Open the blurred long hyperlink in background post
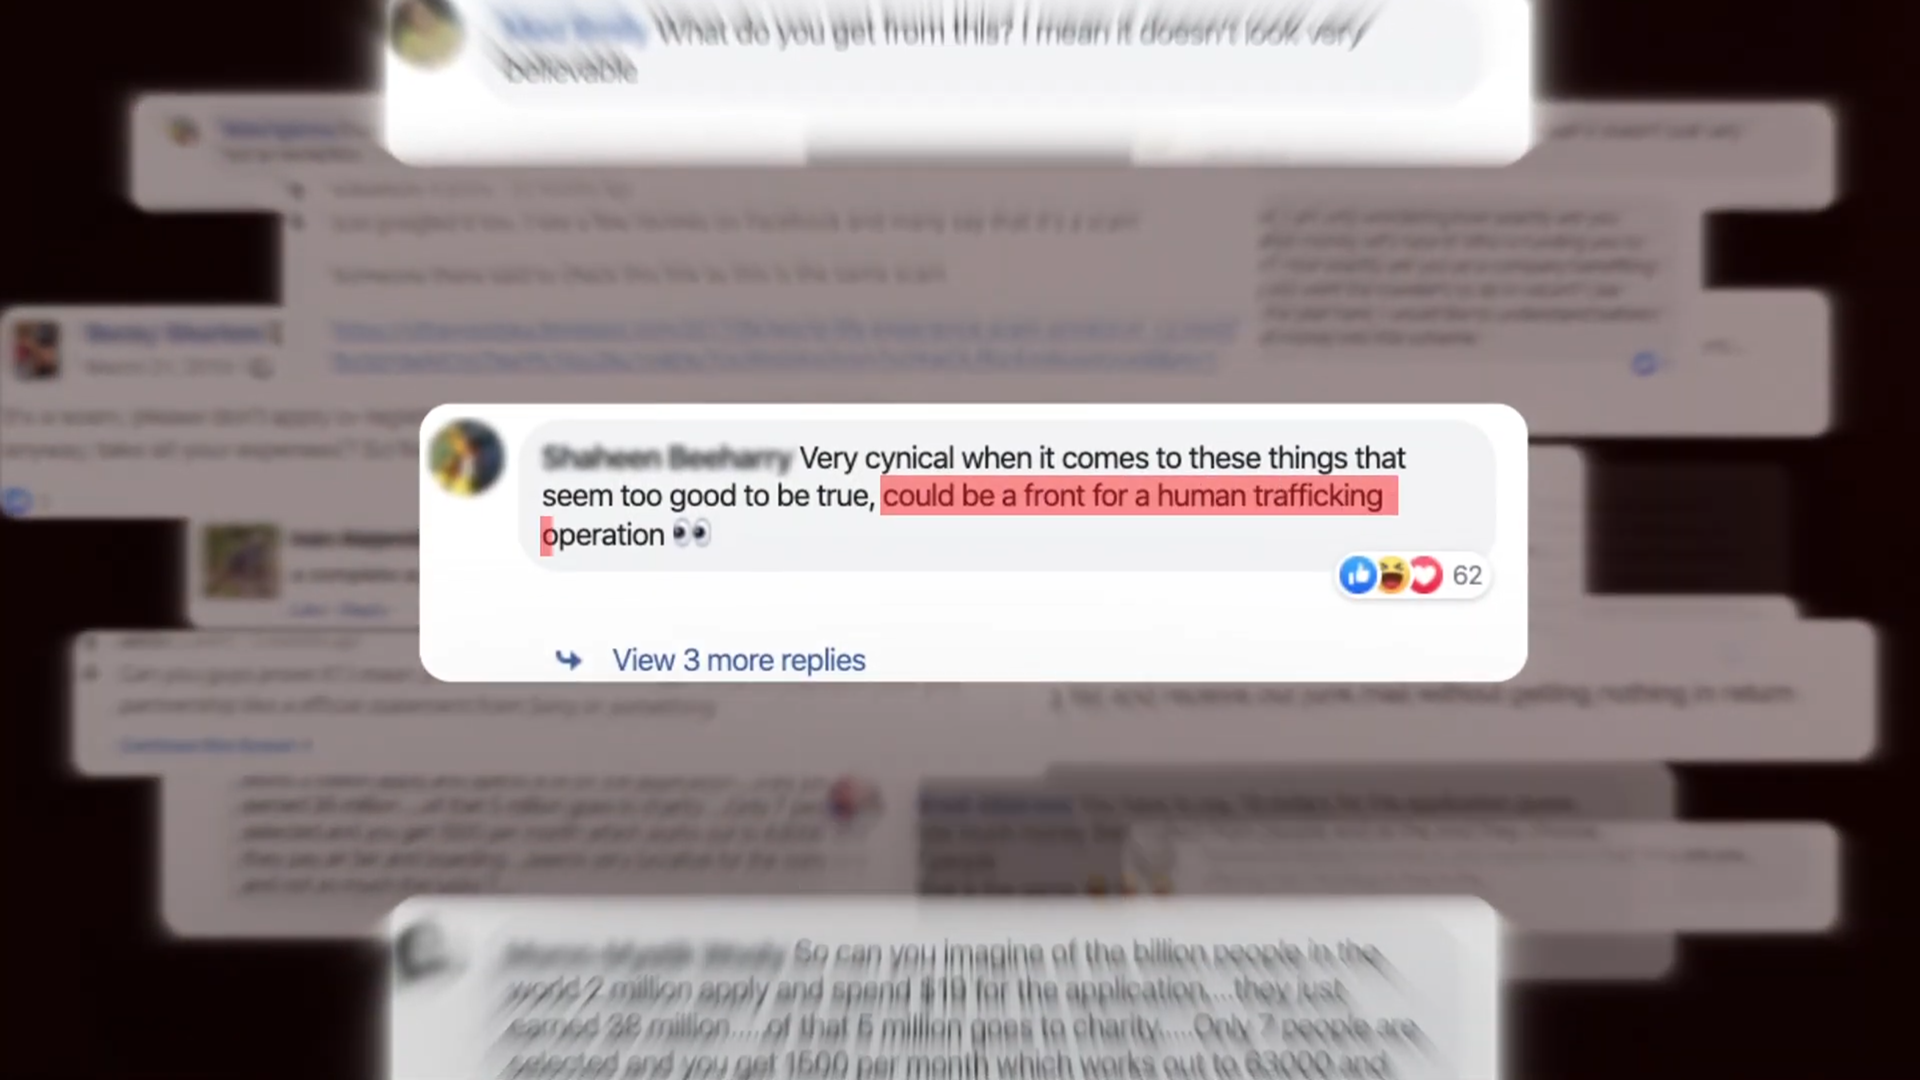The height and width of the screenshot is (1080, 1920). (x=785, y=344)
